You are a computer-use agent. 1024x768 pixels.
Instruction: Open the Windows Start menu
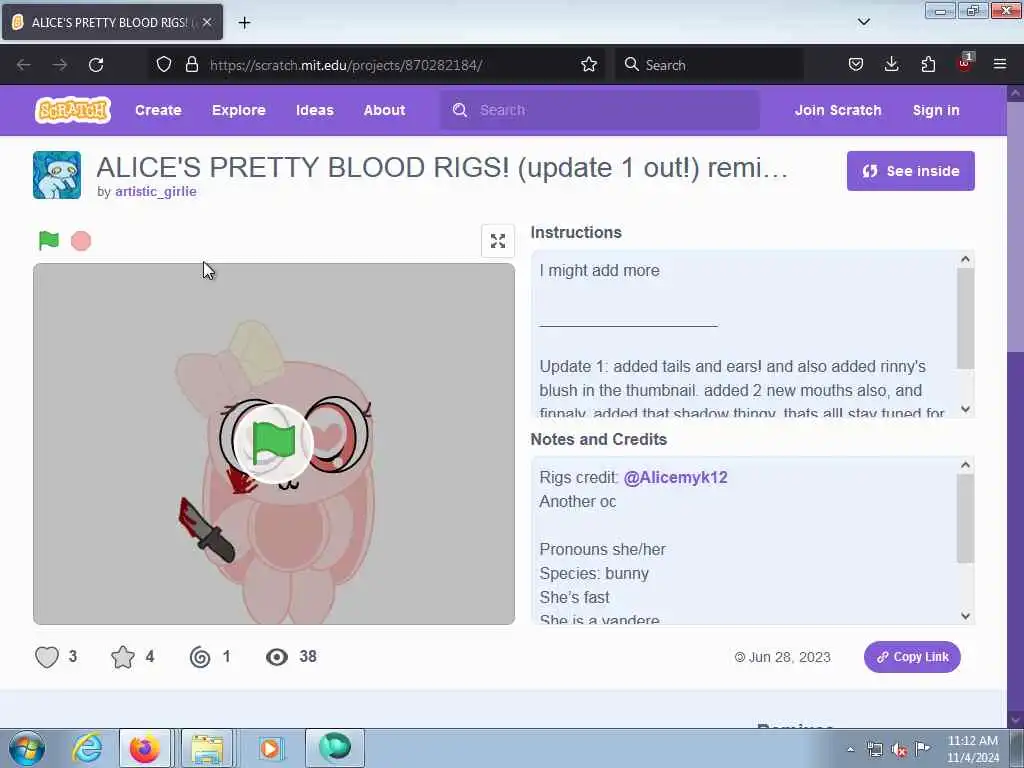coord(27,748)
